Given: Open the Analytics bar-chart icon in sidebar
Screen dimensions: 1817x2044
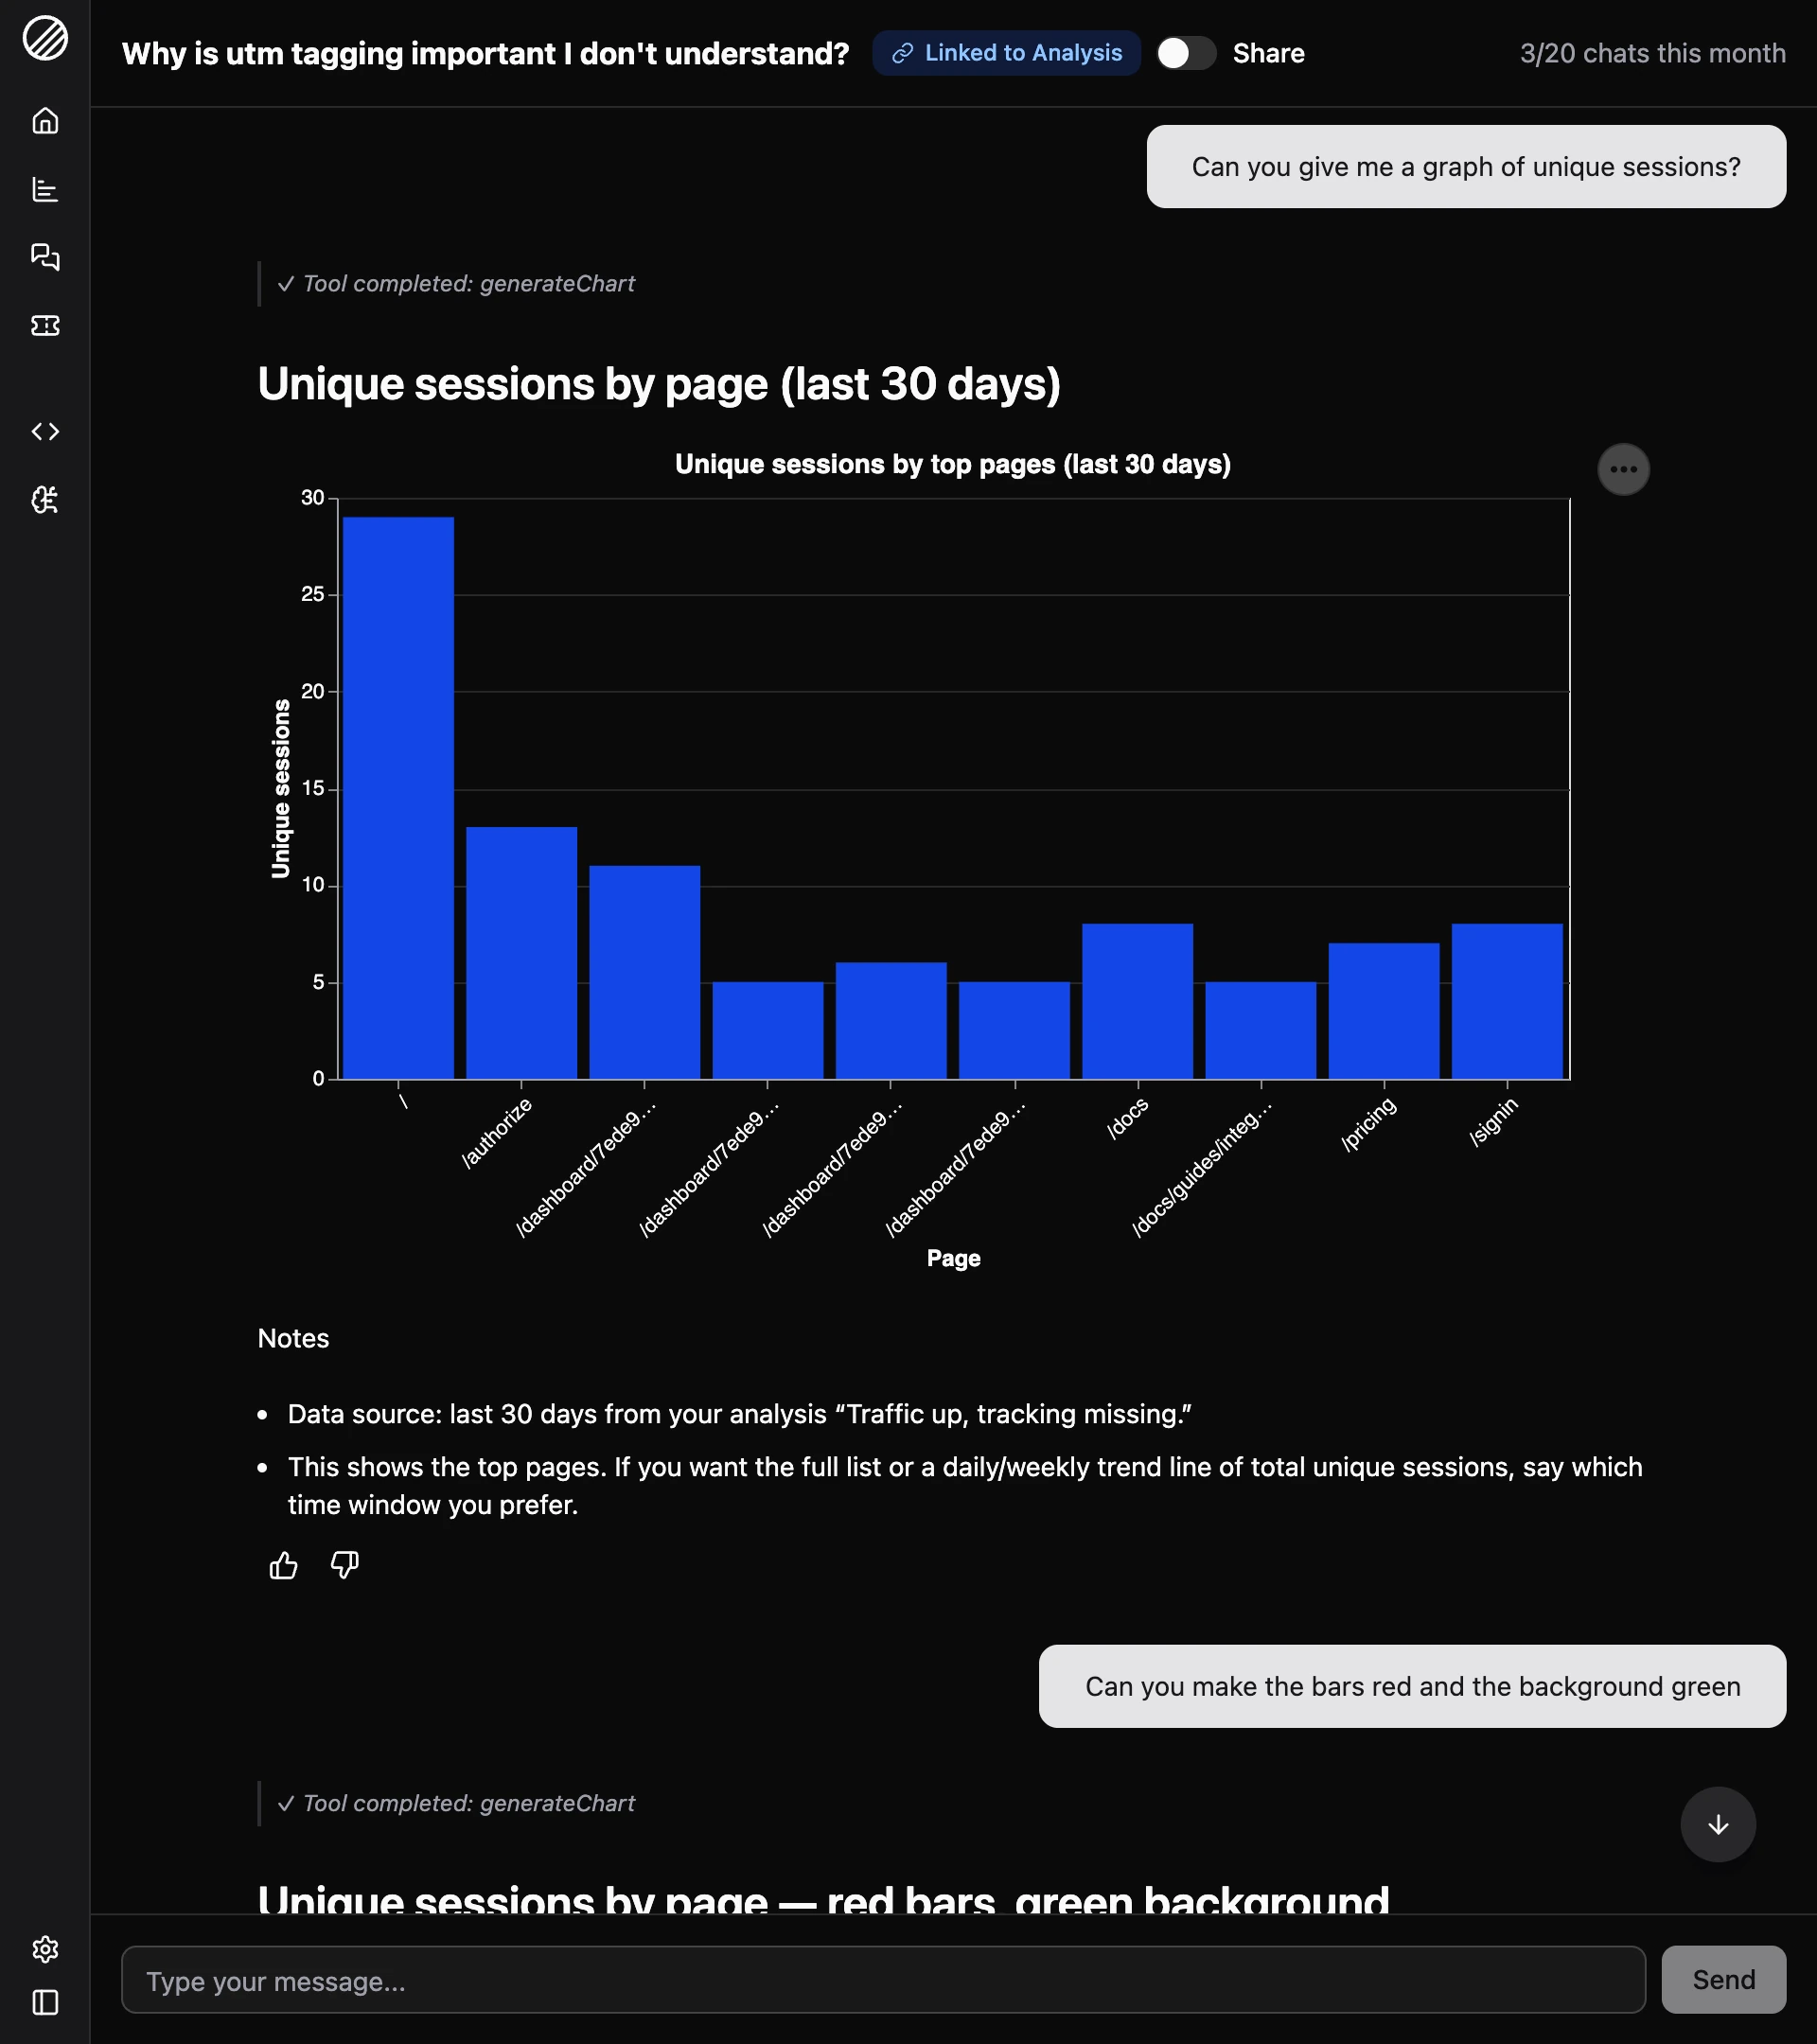Looking at the screenshot, I should tap(45, 190).
